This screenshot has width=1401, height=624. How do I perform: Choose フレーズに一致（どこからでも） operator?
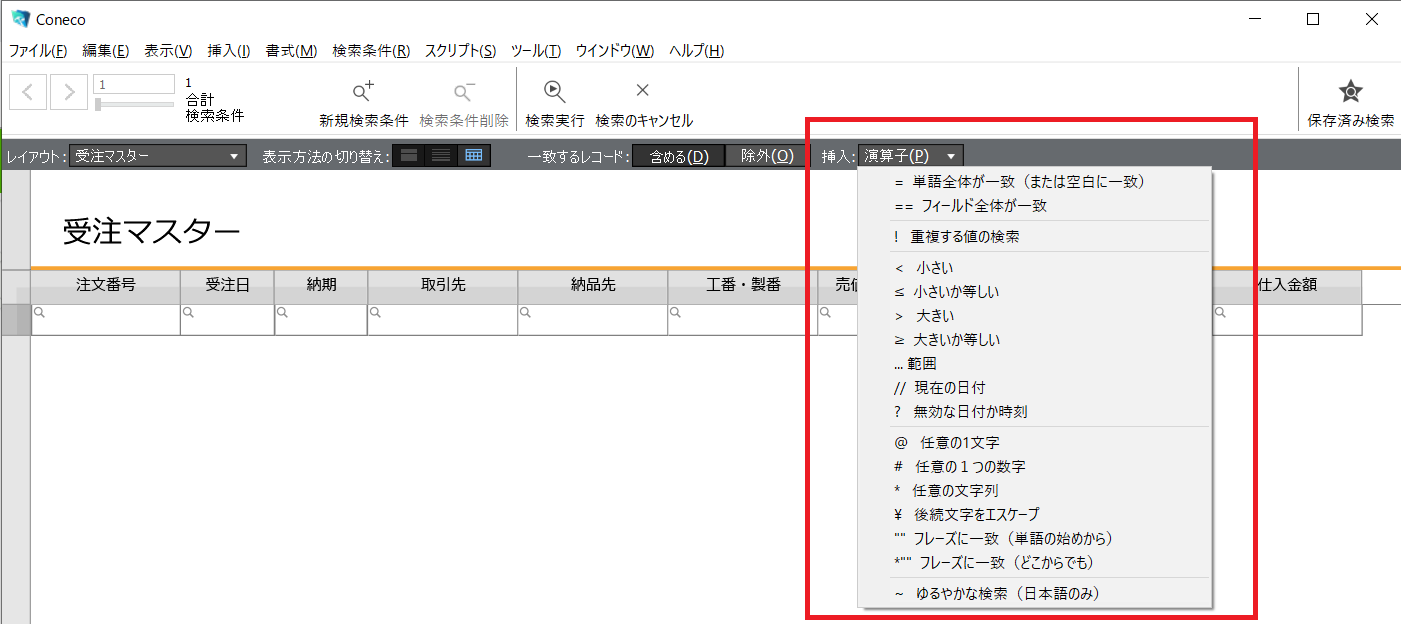[x=1035, y=563]
